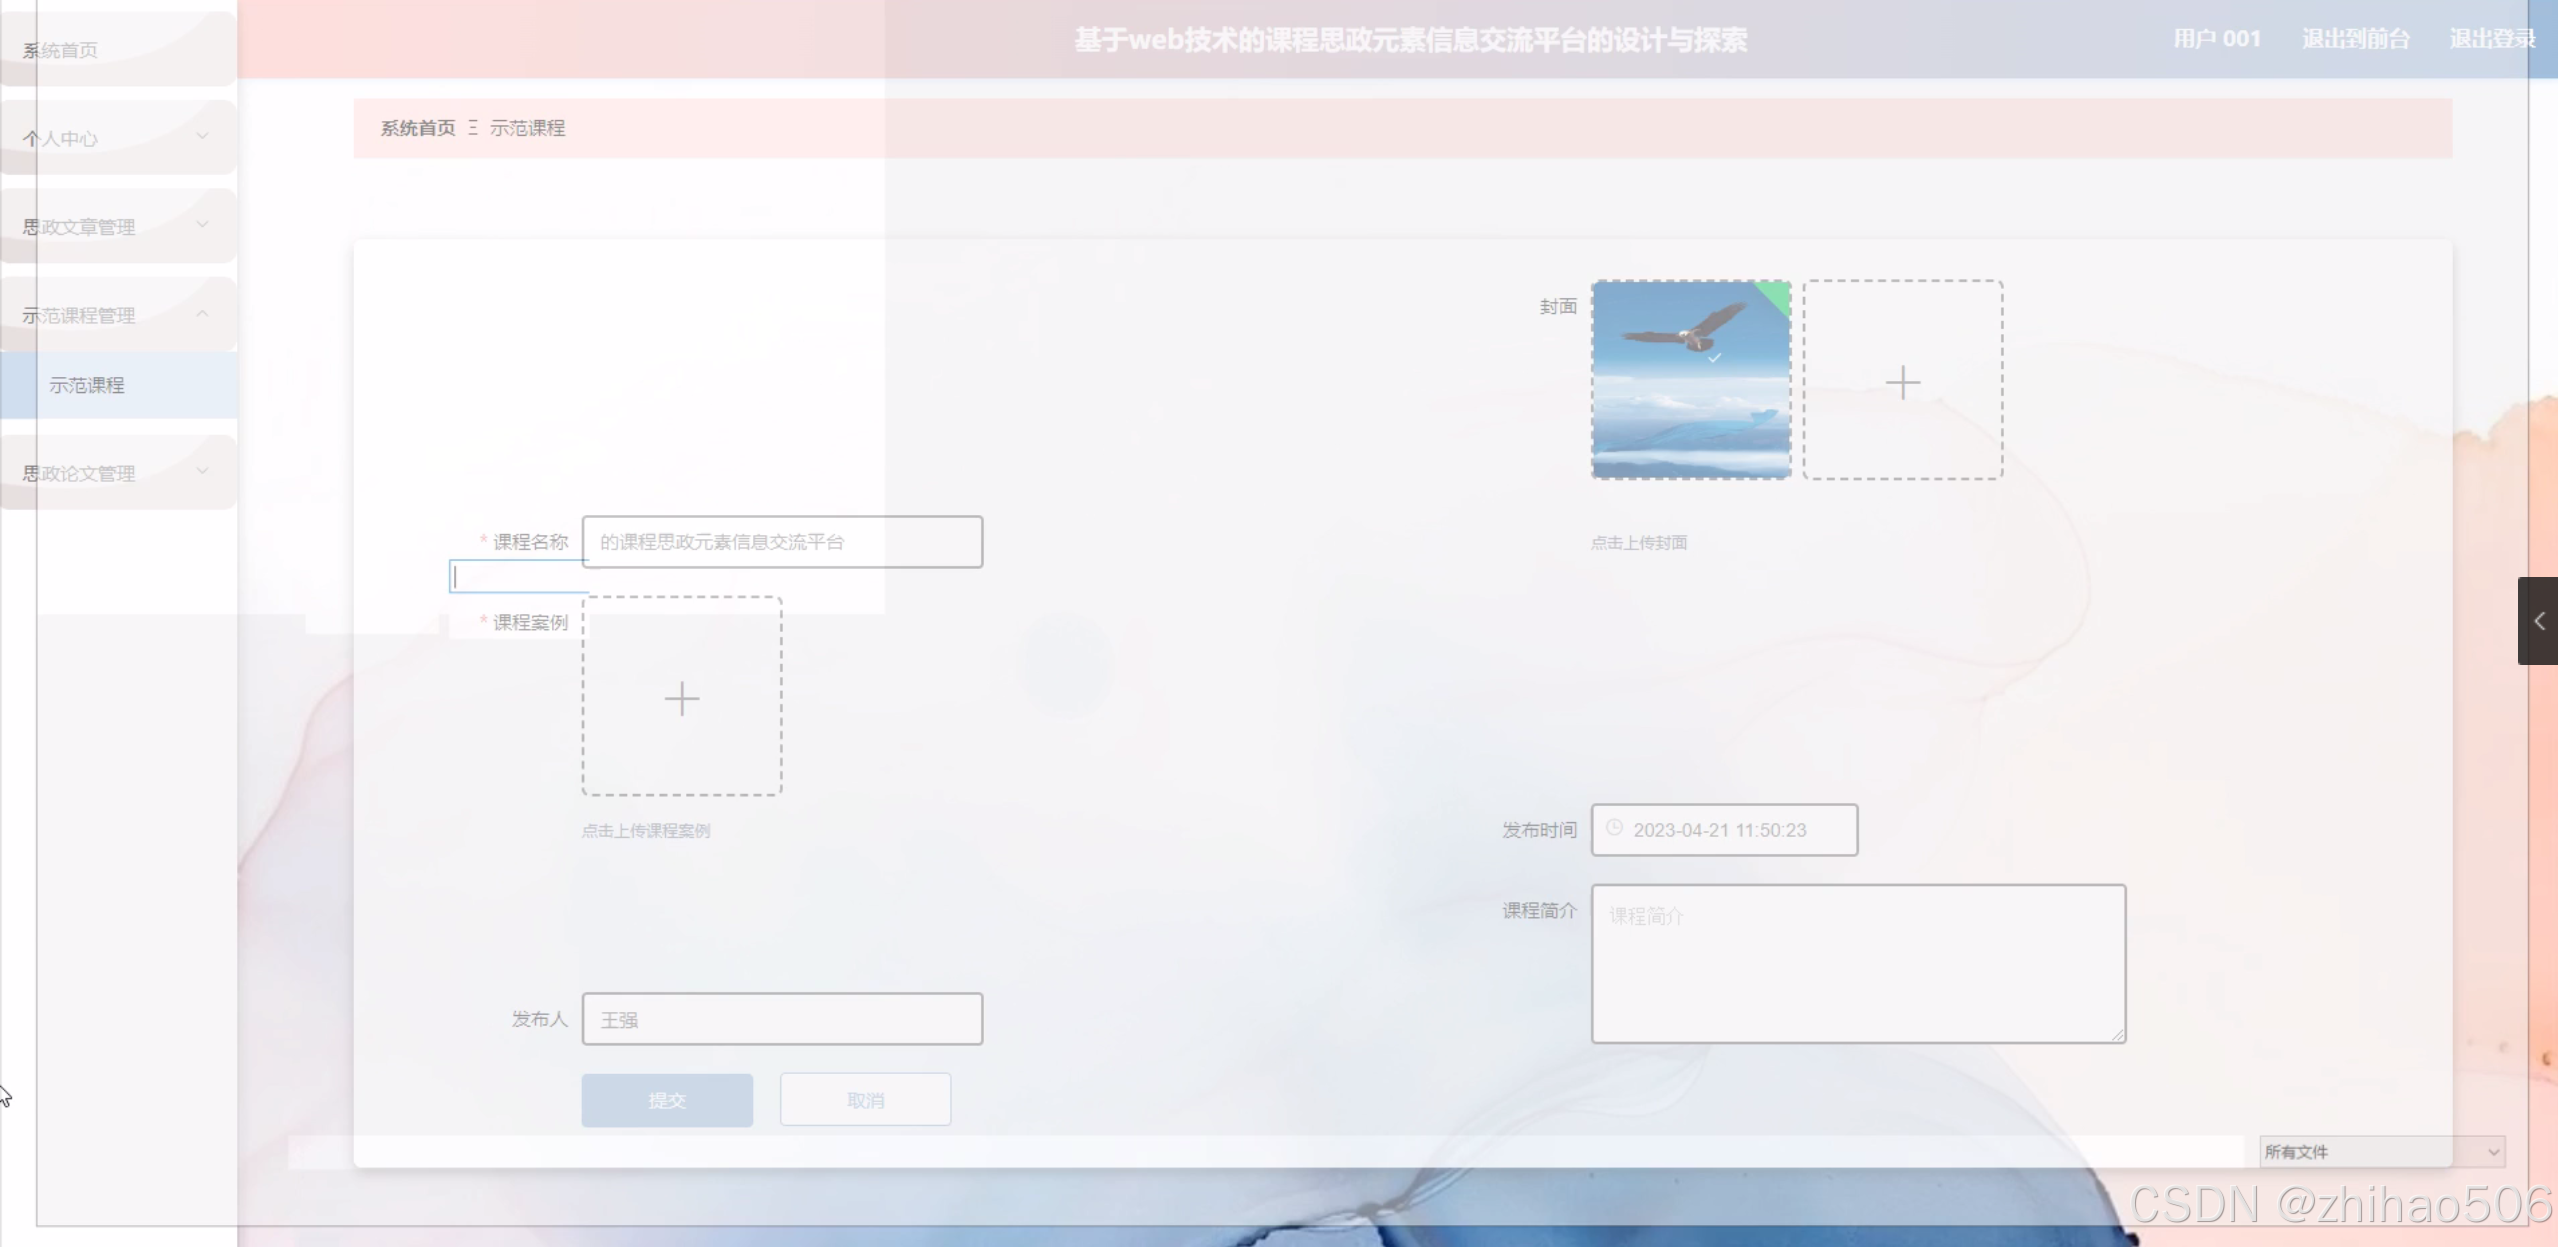The height and width of the screenshot is (1247, 2558).
Task: Select the 示范课程 submenu item
Action: click(88, 385)
